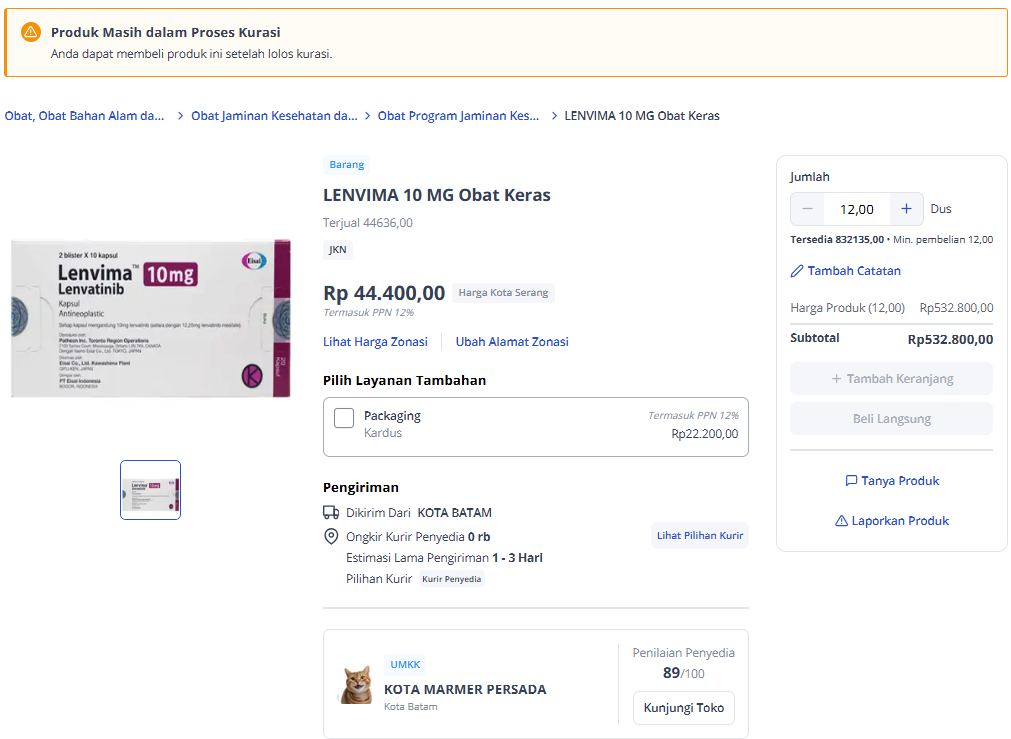Click the supplier rating 89/100
The width and height of the screenshot is (1011, 739).
683,673
